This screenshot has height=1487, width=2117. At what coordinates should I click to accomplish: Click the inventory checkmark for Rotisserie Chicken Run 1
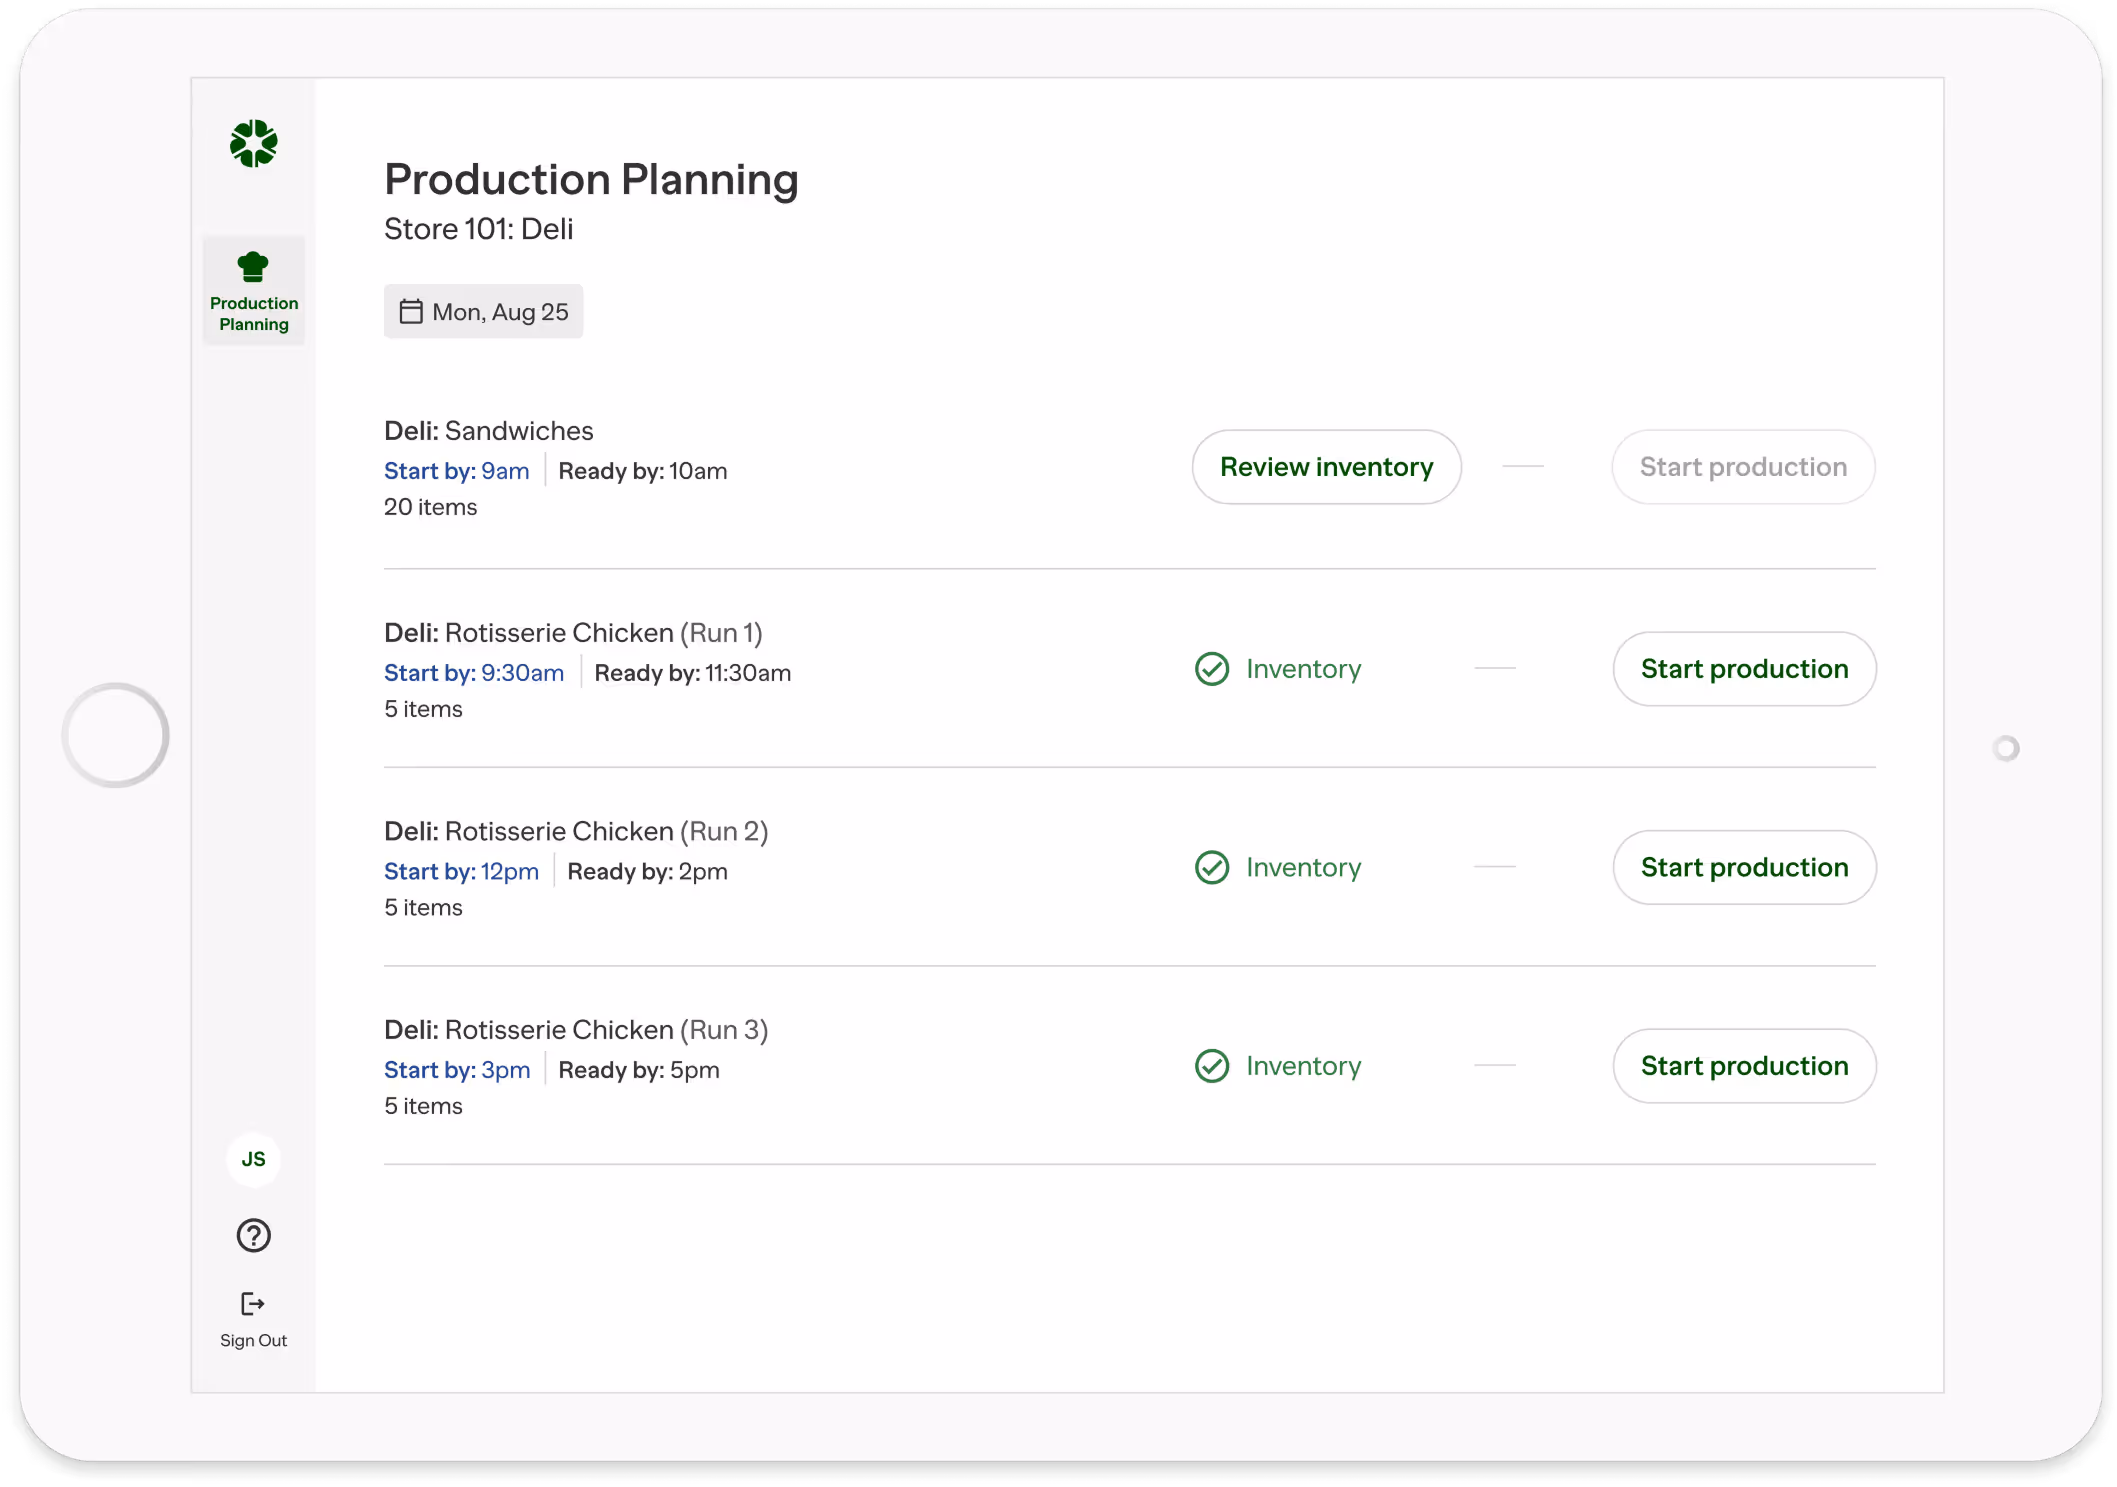(1211, 668)
